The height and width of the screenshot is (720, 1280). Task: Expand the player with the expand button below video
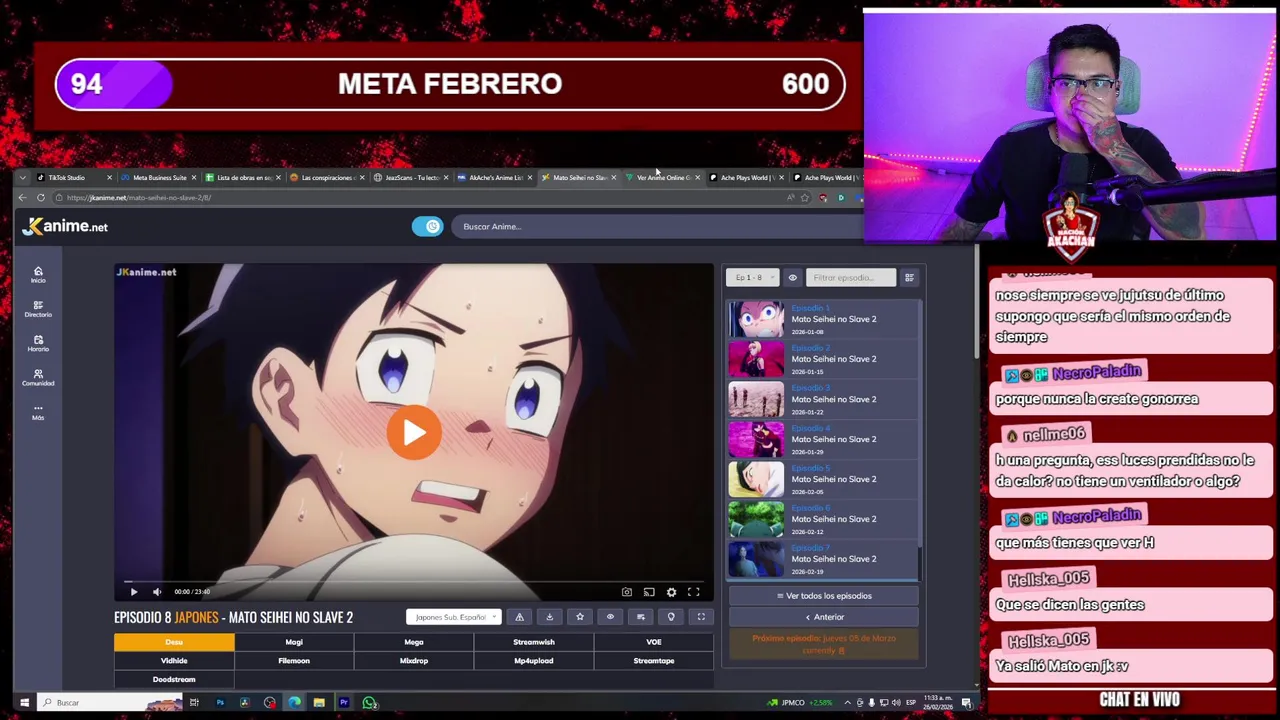coord(701,617)
